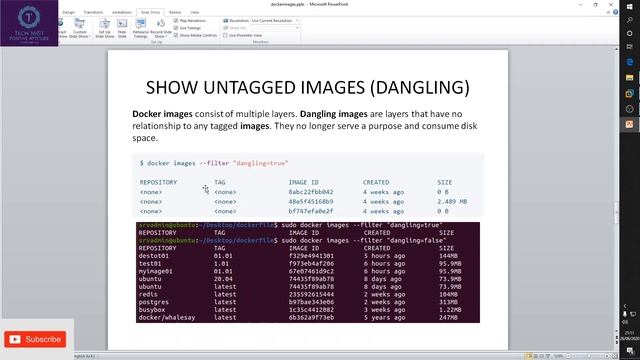Open the Animations tab
This screenshot has height=360, width=640.
point(122,12)
